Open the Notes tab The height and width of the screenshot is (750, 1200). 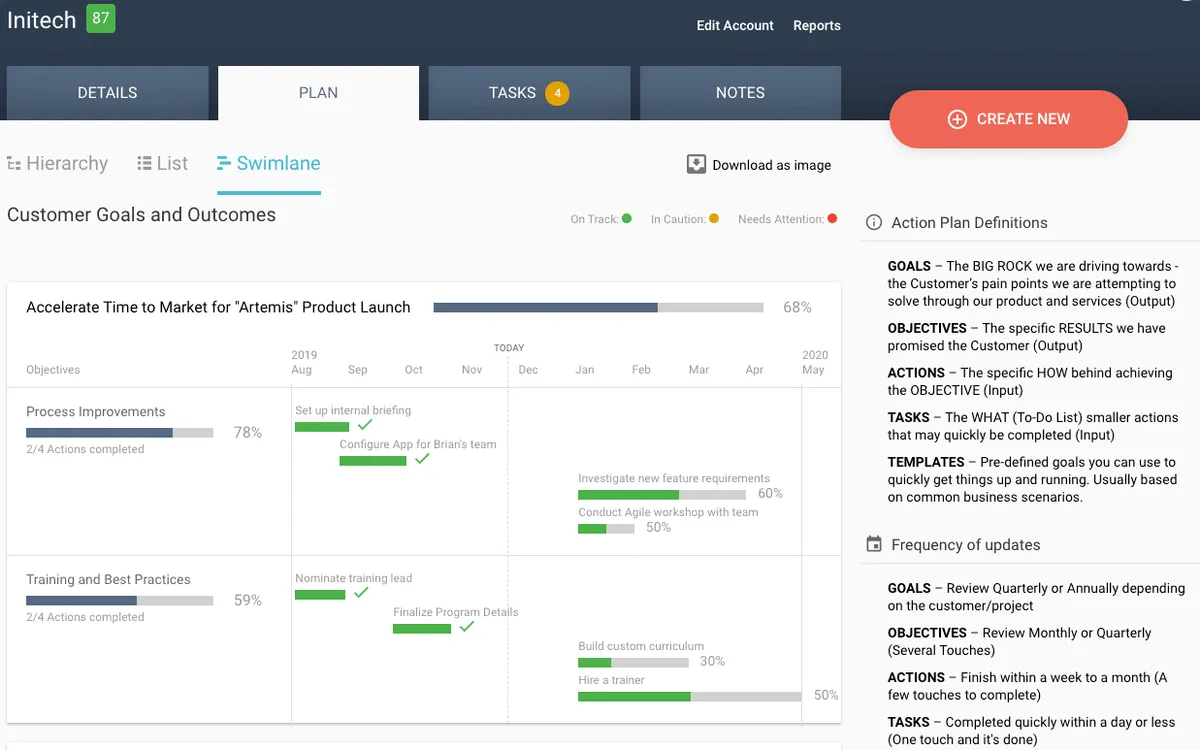click(x=740, y=92)
